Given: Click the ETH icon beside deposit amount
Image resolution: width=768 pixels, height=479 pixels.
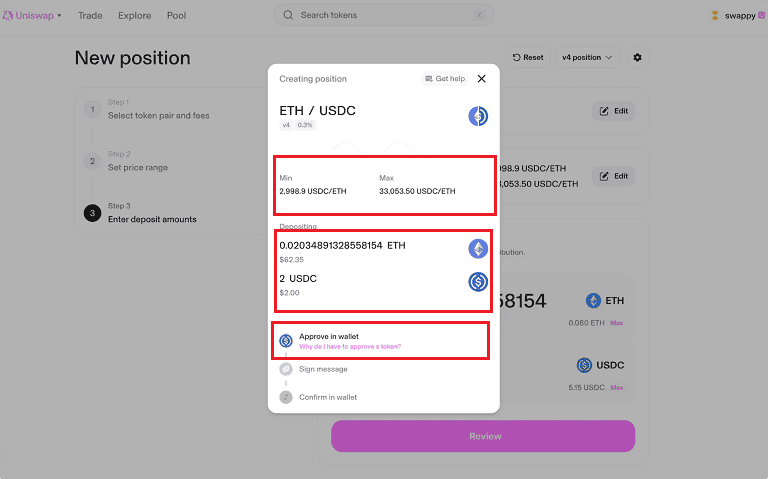Looking at the screenshot, I should [x=478, y=249].
